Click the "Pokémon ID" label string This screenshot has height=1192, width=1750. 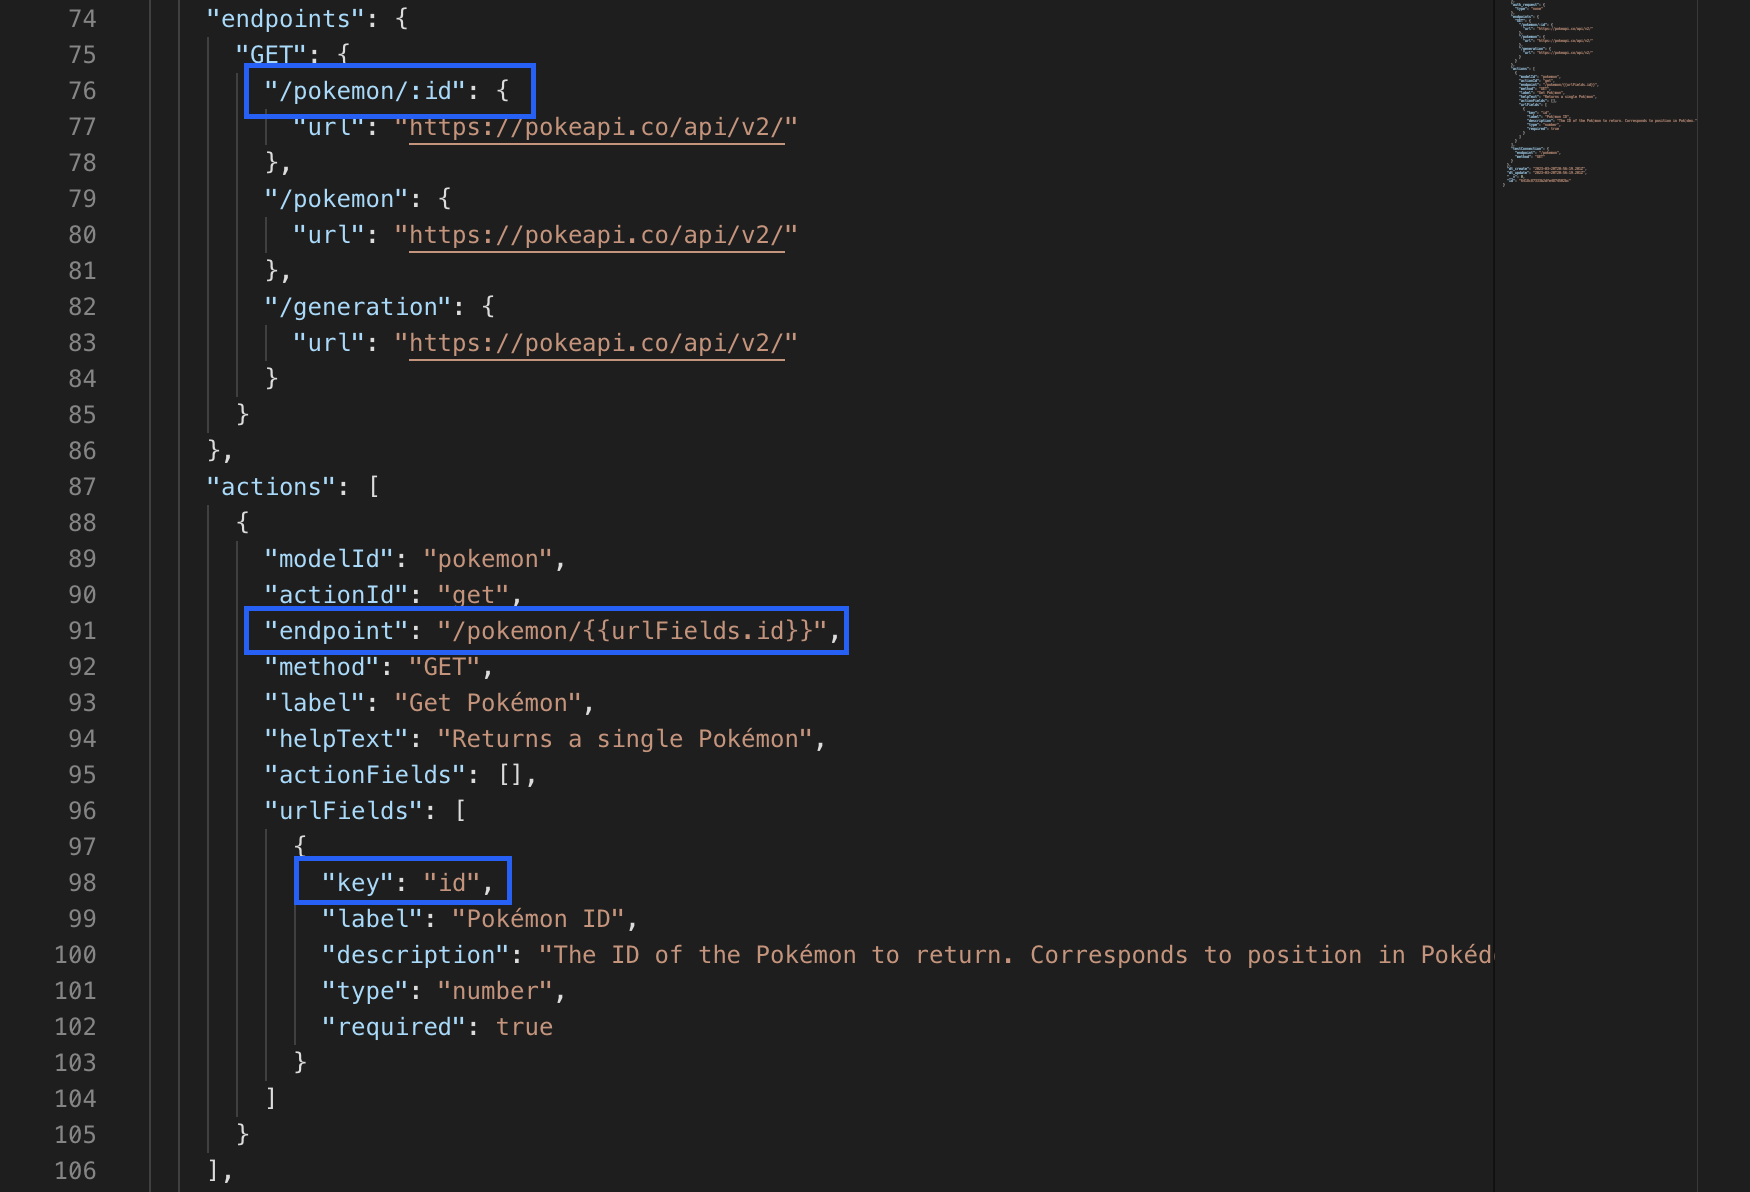[538, 919]
